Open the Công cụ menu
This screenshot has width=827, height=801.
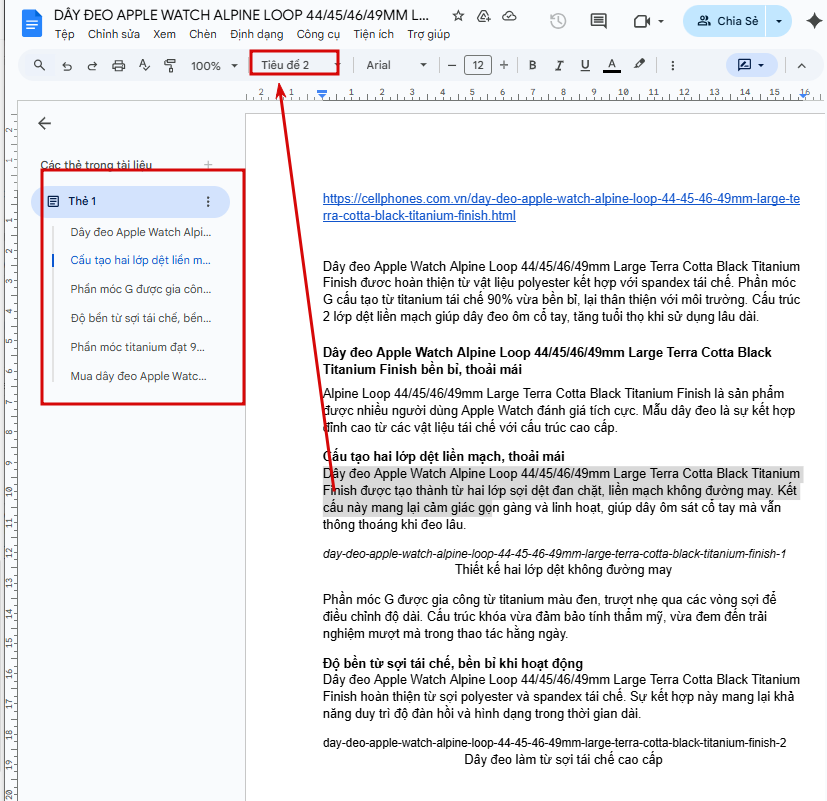pos(318,34)
